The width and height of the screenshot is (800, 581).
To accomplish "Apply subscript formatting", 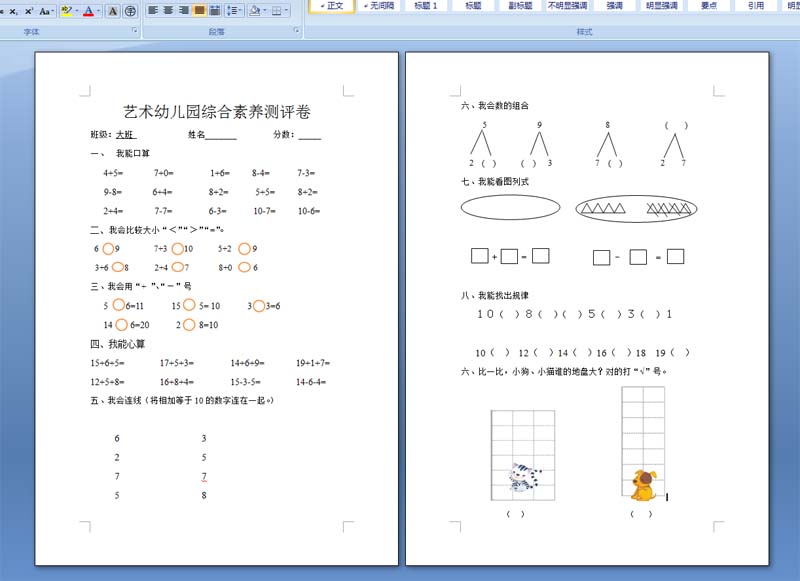I will coord(14,11).
